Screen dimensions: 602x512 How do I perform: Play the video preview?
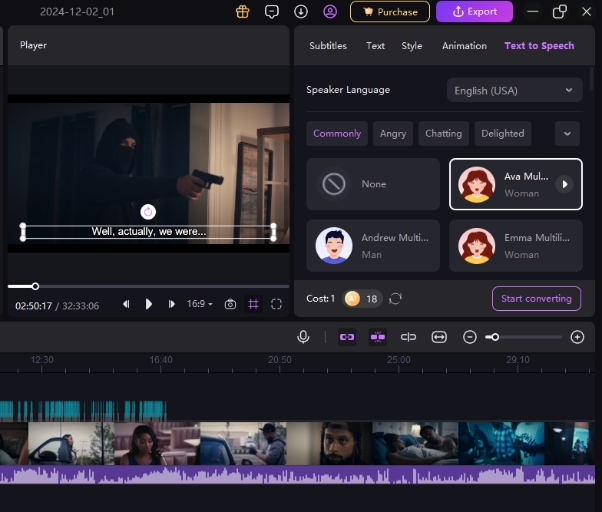pyautogui.click(x=149, y=304)
